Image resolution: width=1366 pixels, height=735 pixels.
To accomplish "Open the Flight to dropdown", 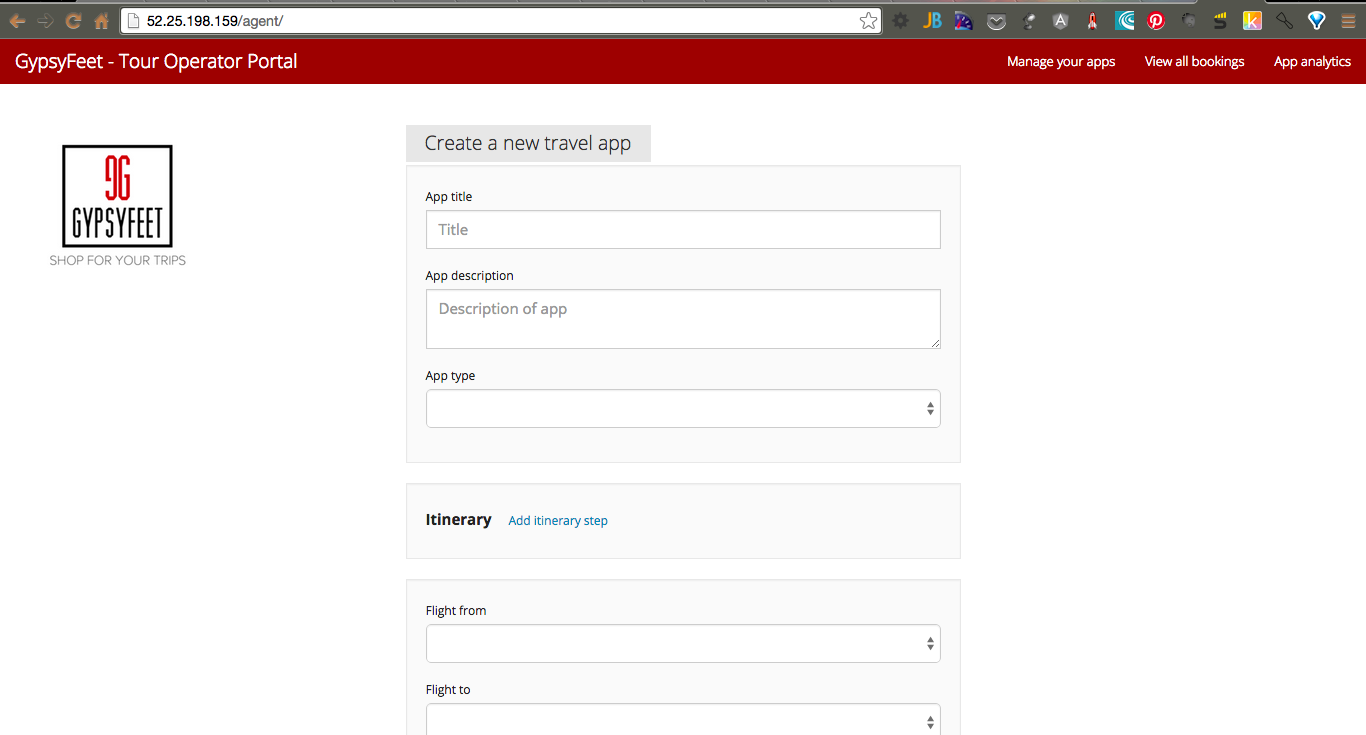I will pyautogui.click(x=683, y=720).
